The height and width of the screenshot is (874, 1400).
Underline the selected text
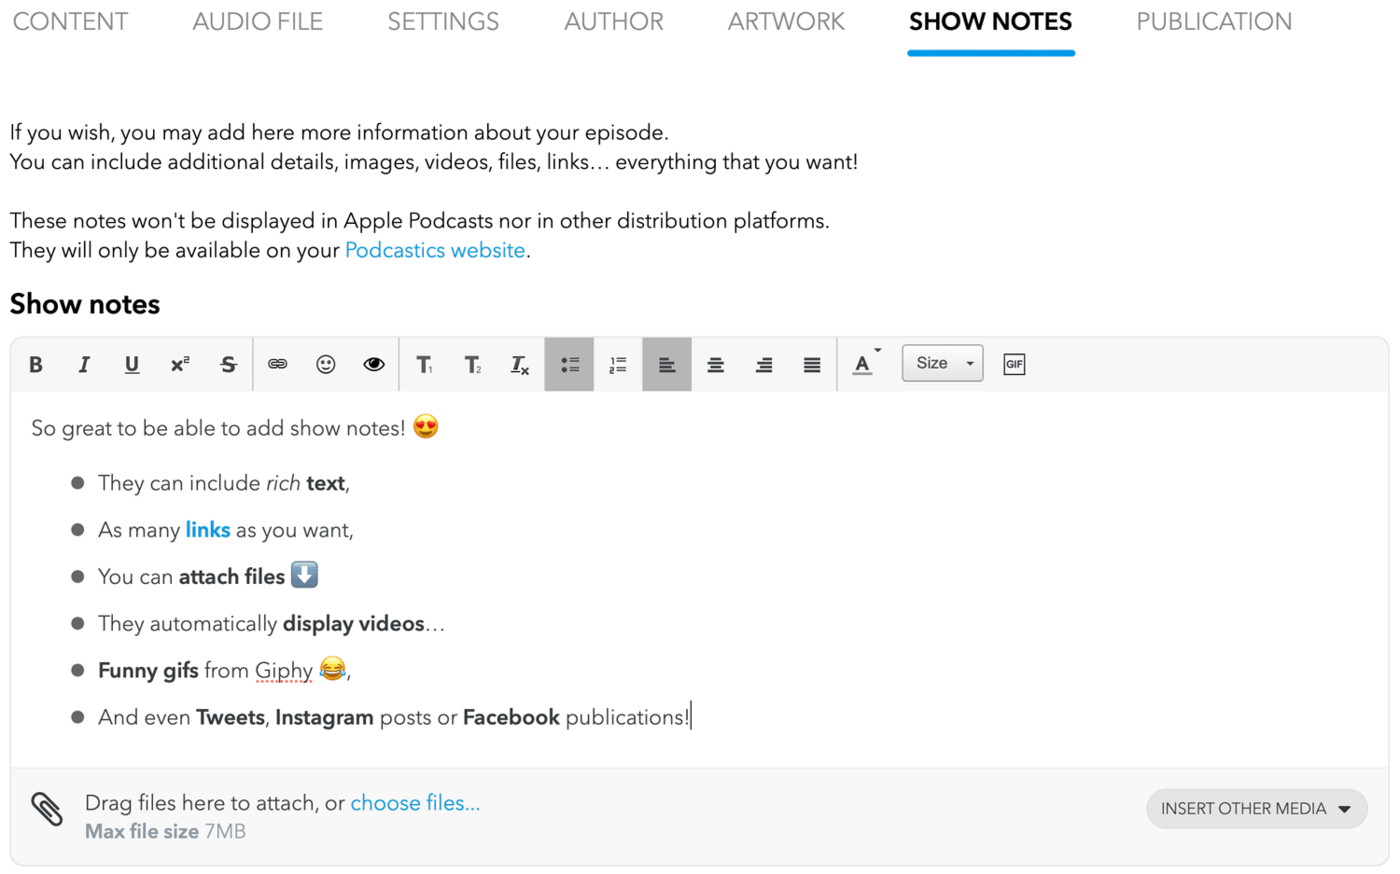coord(132,365)
